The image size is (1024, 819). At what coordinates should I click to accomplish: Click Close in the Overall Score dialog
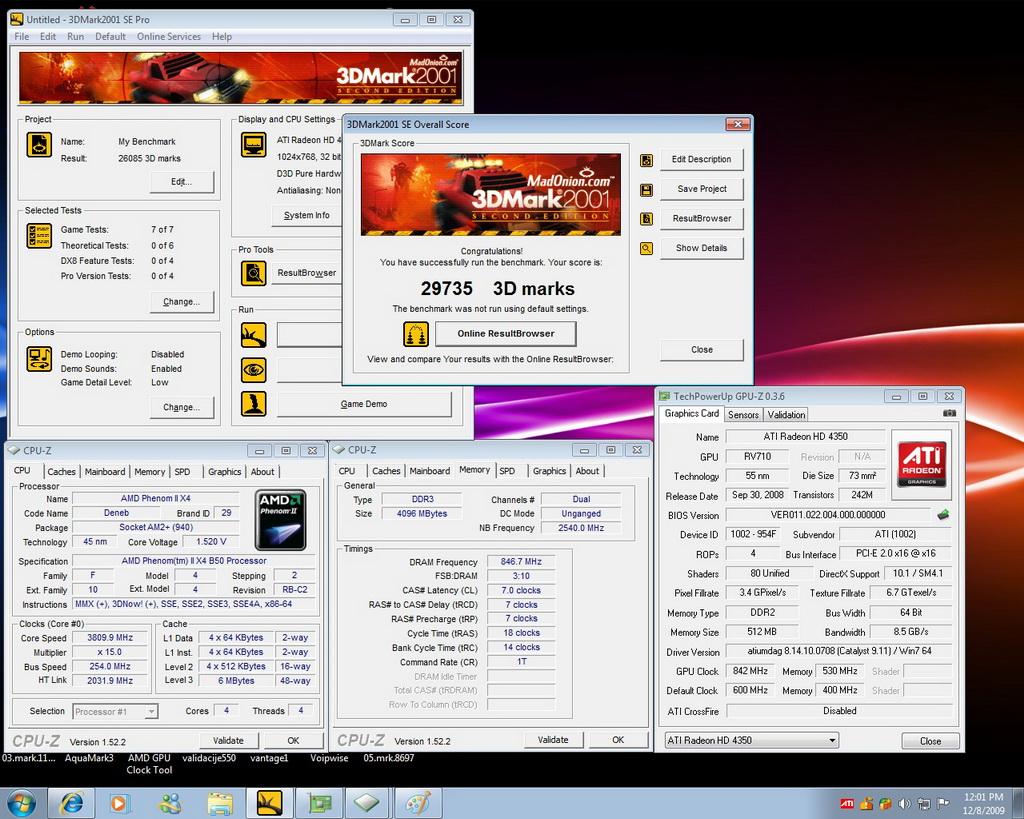pos(701,349)
